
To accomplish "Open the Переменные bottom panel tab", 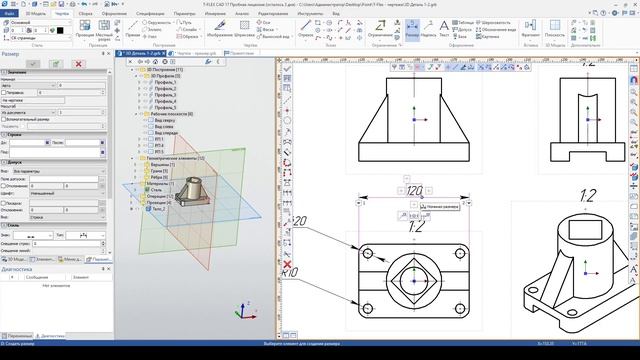I will coord(17,336).
